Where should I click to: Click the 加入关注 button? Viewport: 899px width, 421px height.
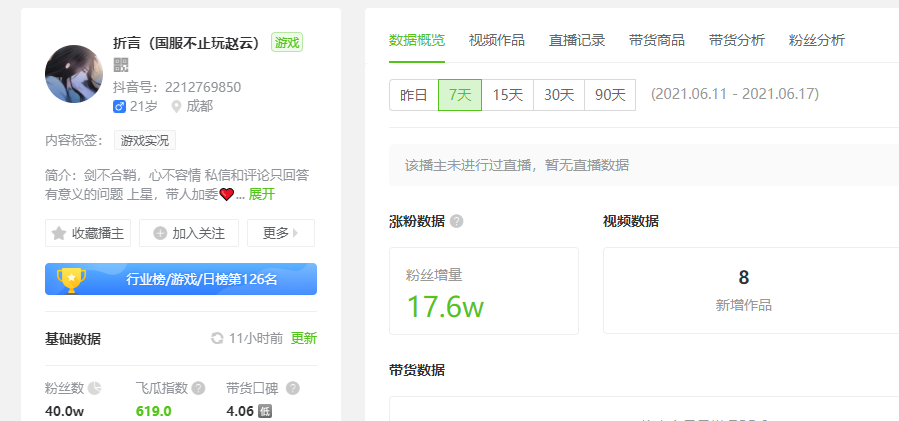[x=189, y=233]
